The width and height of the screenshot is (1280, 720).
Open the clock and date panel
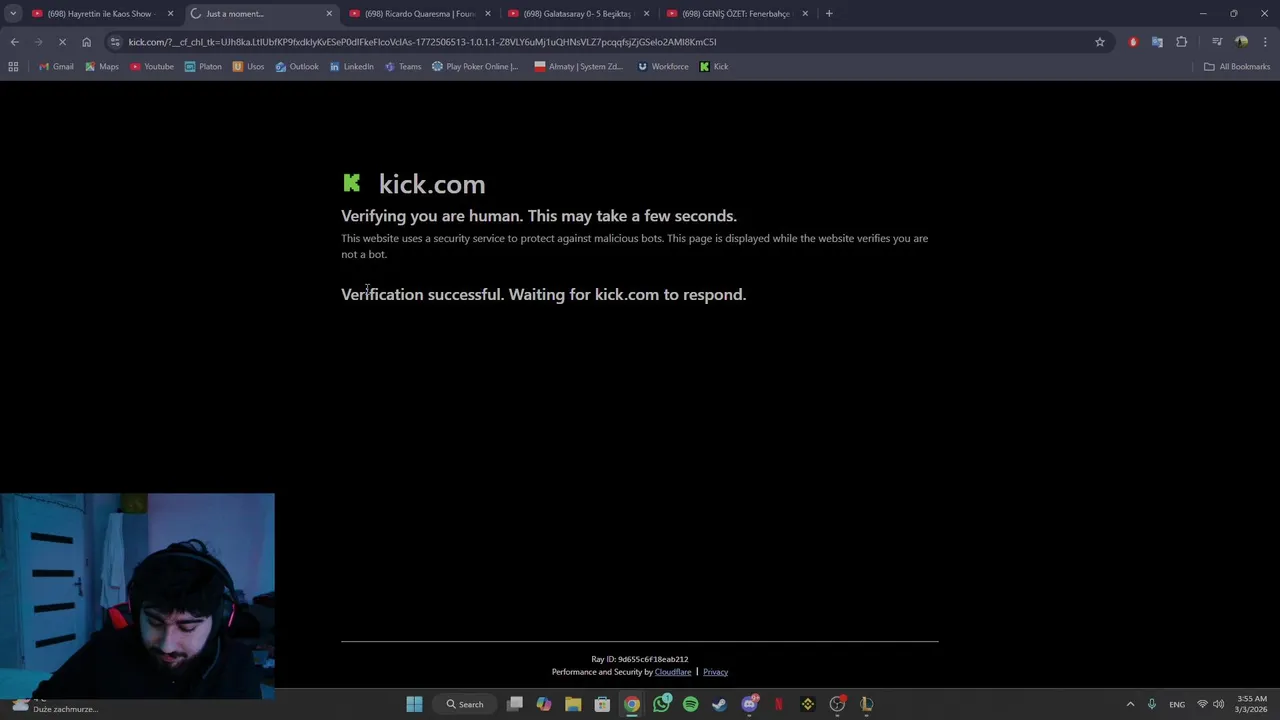(1252, 704)
